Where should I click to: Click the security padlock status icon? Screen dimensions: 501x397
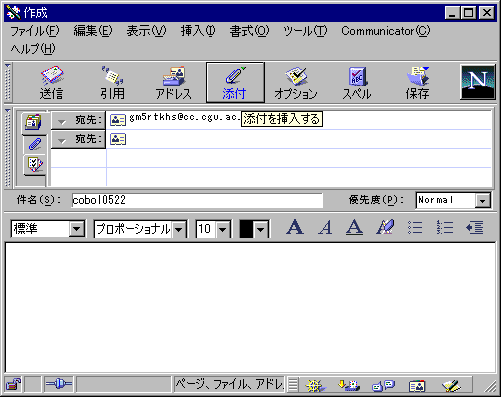click(14, 385)
